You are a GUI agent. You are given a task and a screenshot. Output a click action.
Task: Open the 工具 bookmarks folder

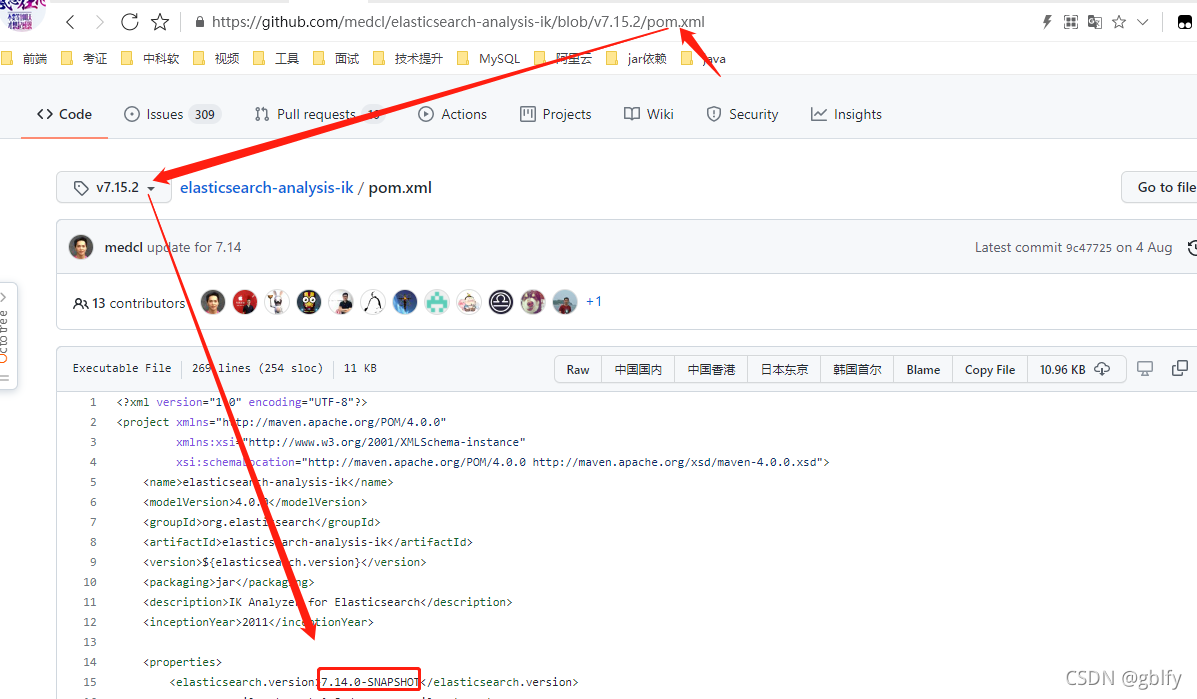click(276, 59)
